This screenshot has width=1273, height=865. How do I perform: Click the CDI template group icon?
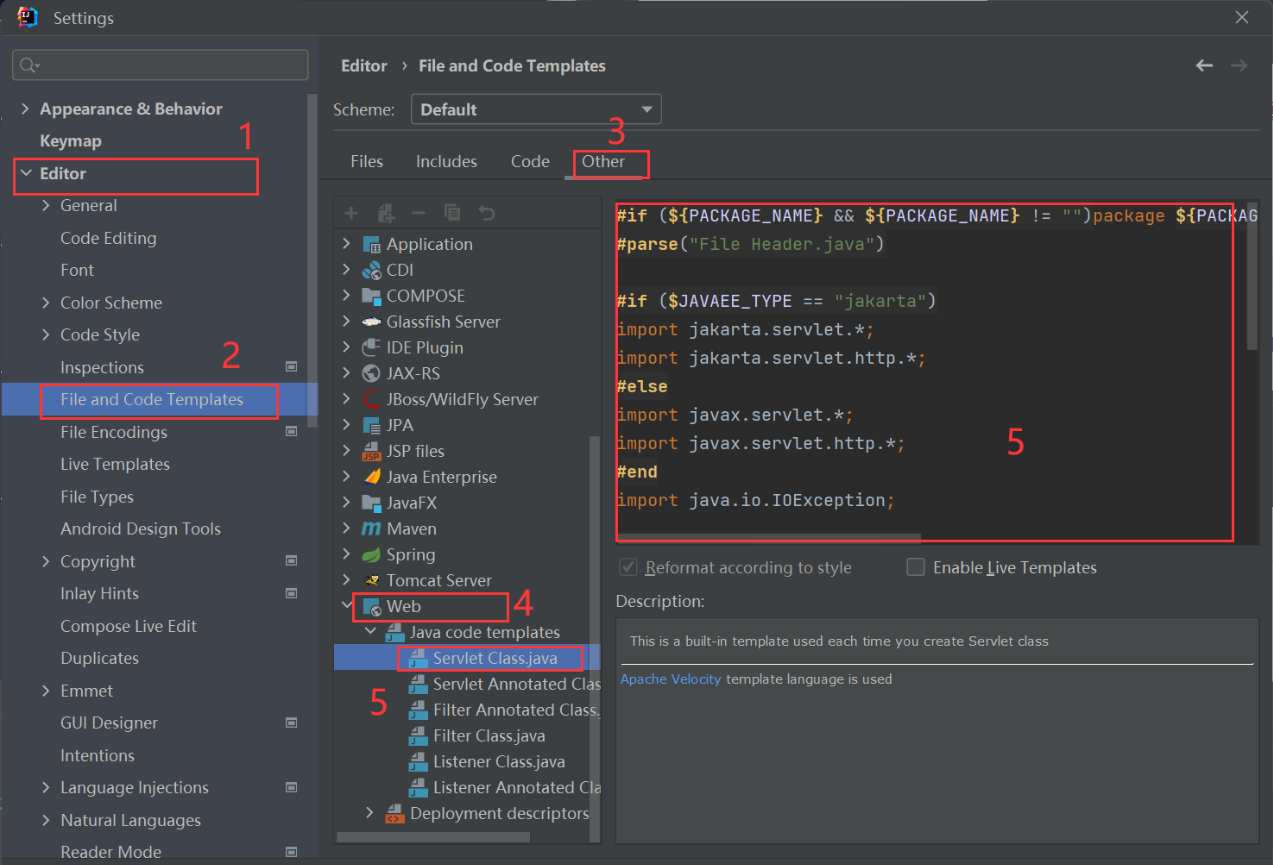pos(371,270)
